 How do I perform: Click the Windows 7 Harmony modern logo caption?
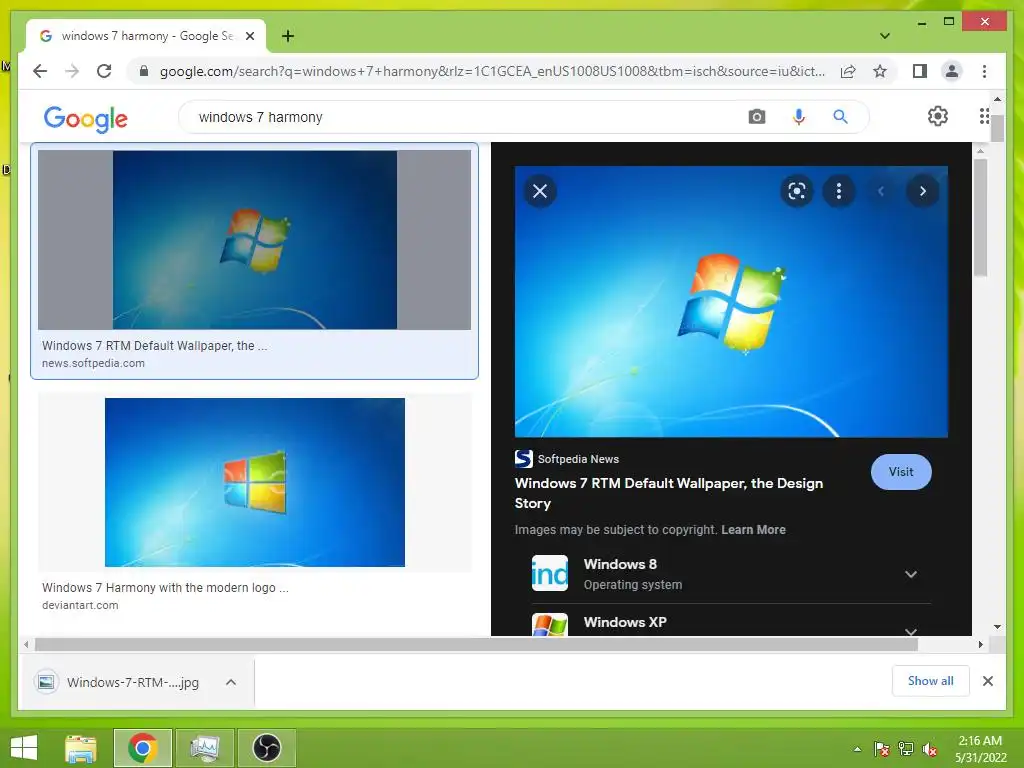(x=165, y=587)
